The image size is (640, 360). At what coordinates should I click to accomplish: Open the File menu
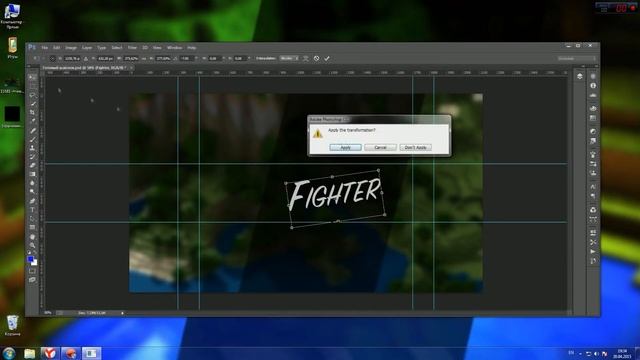(44, 48)
